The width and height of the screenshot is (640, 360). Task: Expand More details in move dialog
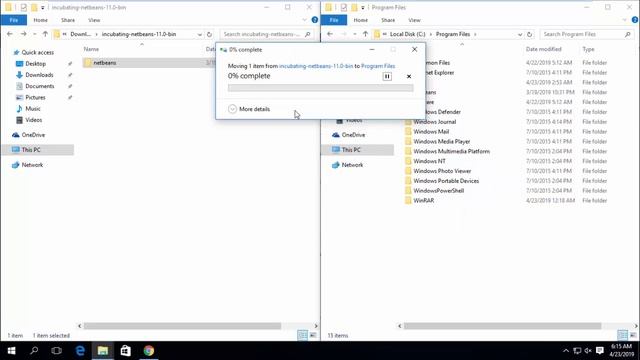pos(249,109)
